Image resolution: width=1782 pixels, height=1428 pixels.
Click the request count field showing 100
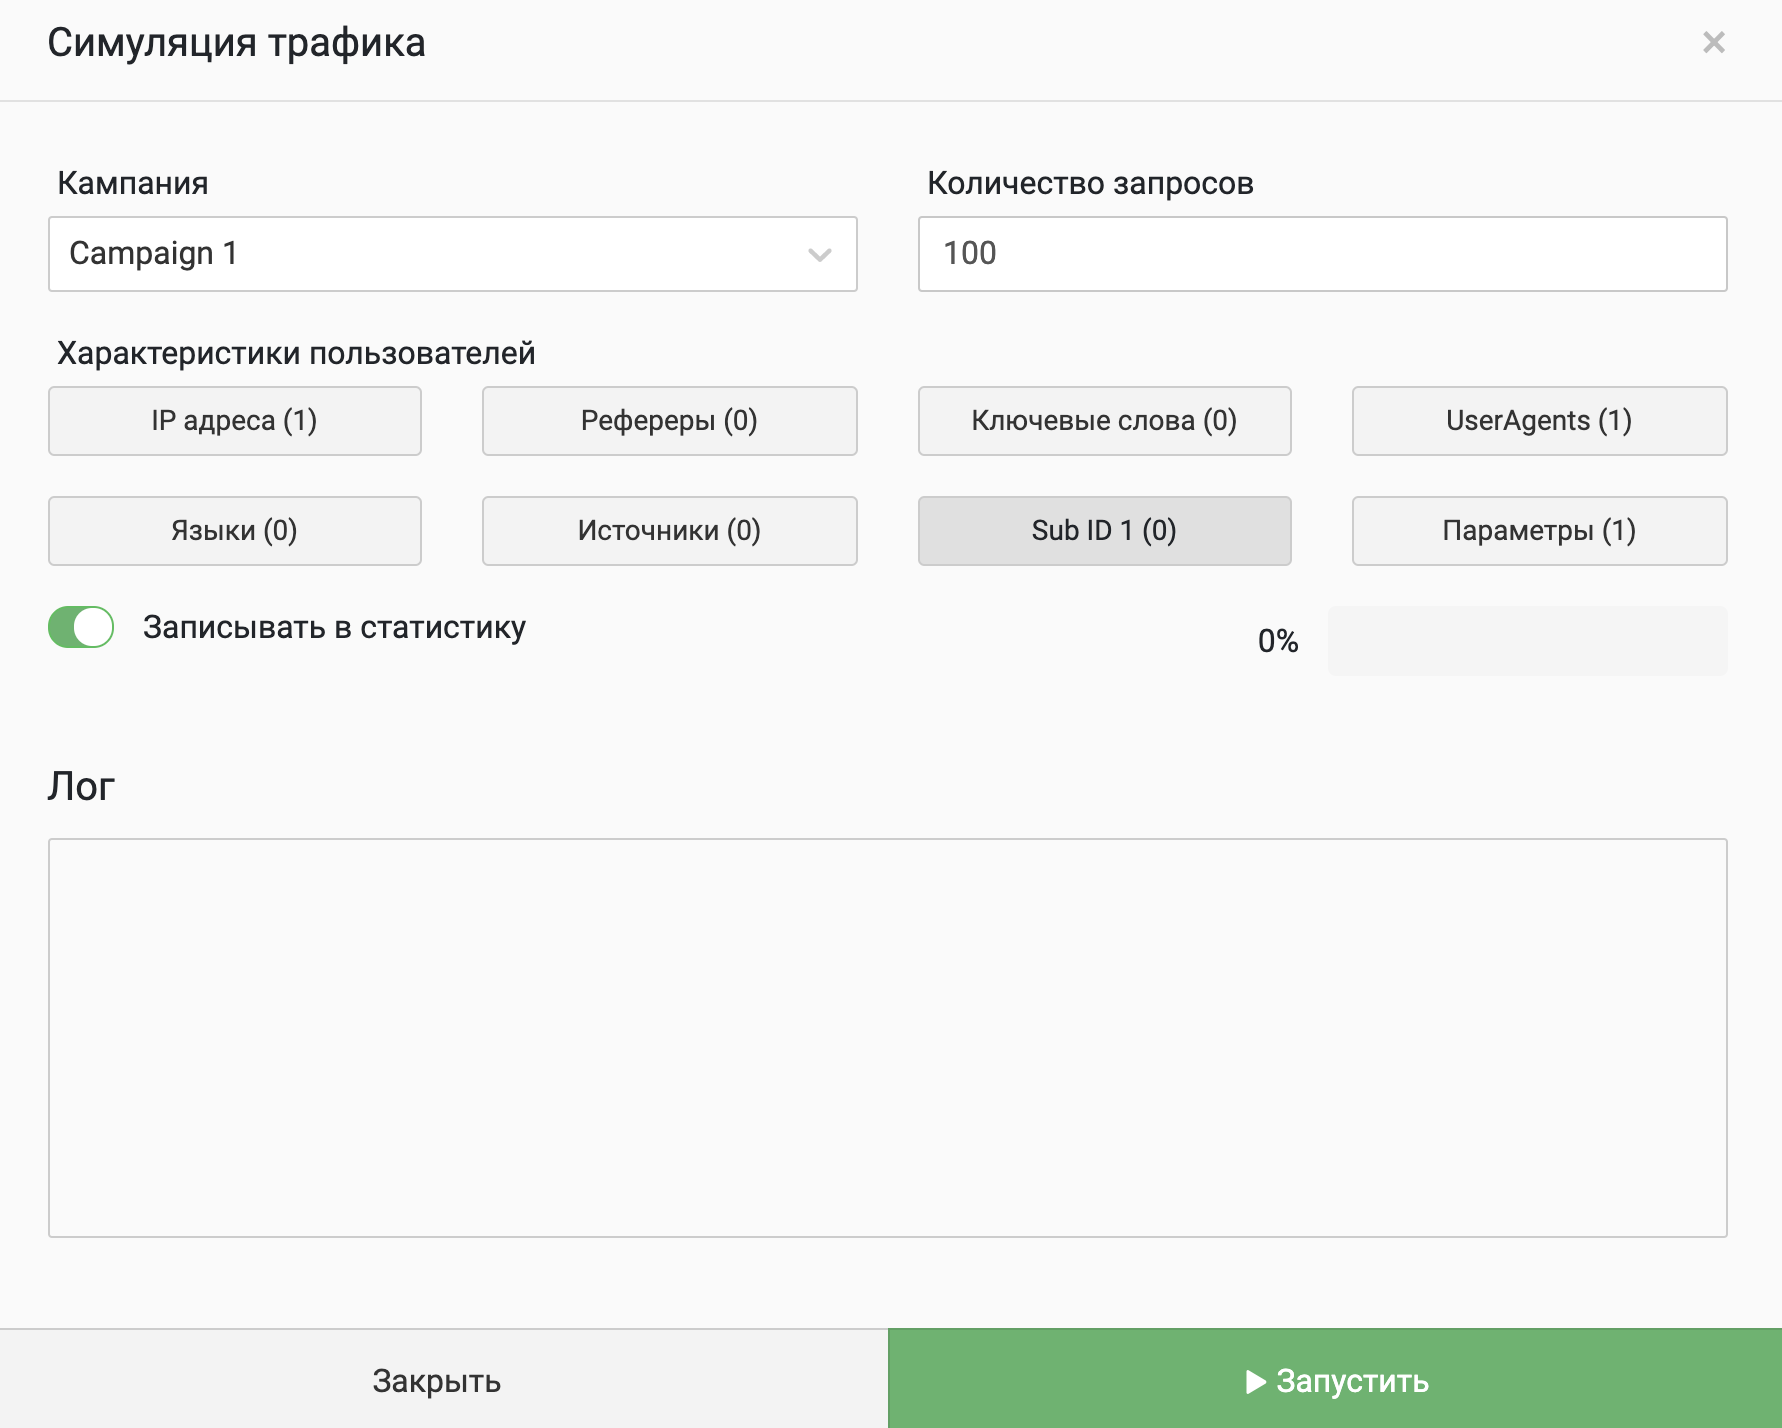(1322, 254)
